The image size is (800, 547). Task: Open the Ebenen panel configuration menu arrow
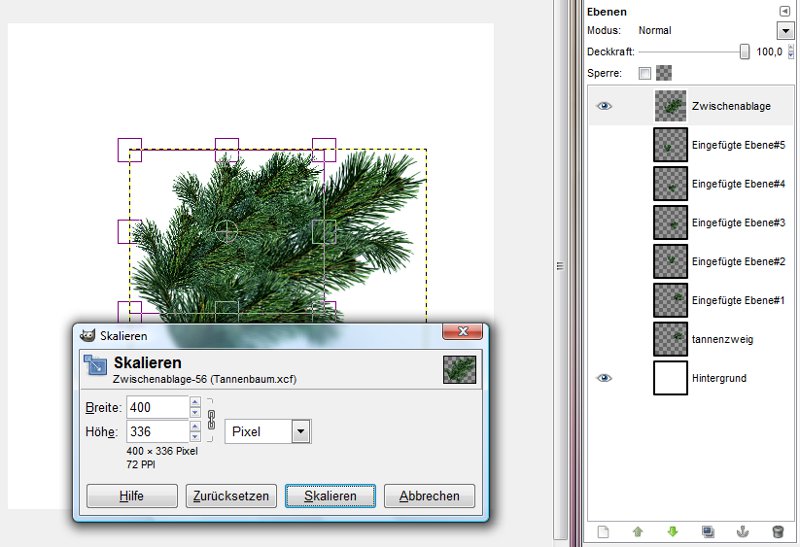pos(785,11)
